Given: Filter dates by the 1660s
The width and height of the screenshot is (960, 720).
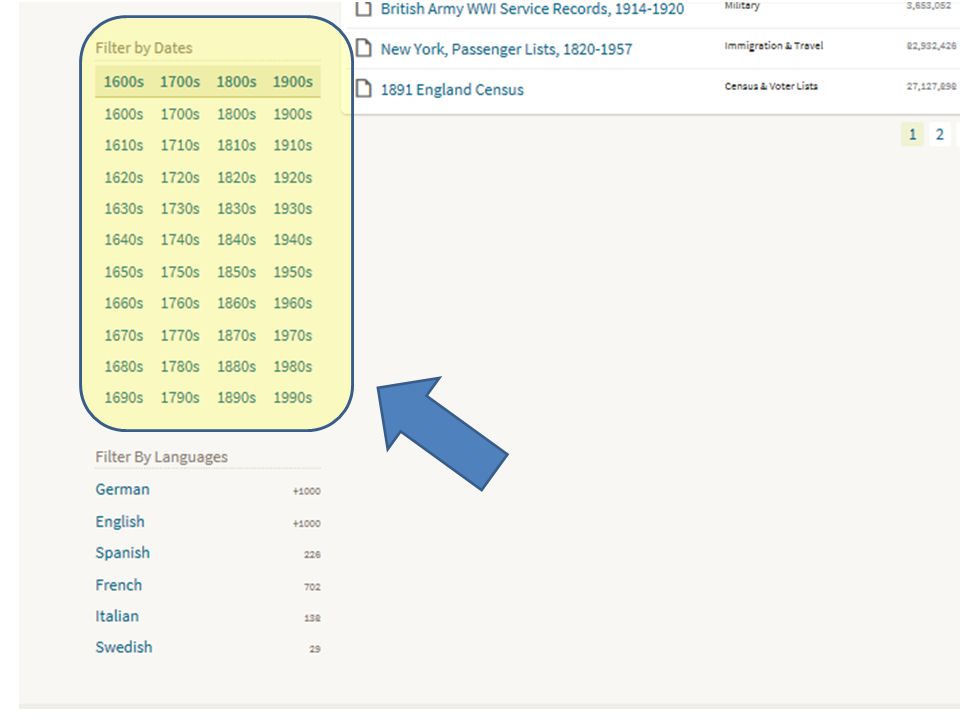Looking at the screenshot, I should (124, 303).
